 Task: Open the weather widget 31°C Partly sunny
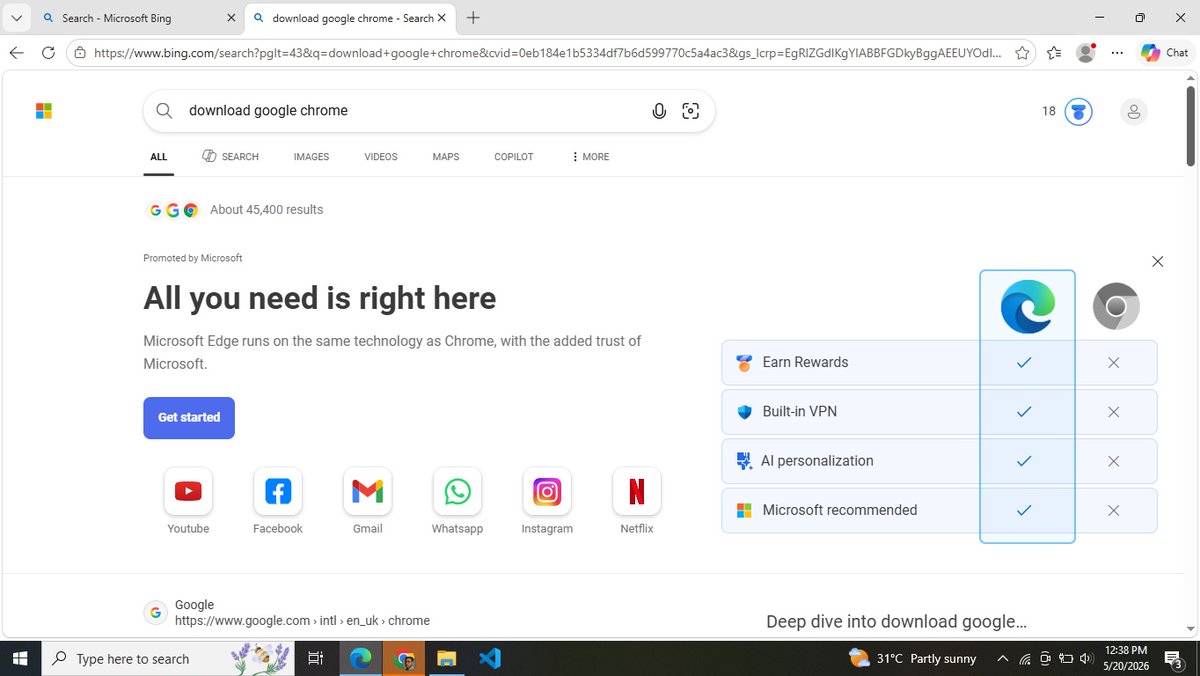pyautogui.click(x=912, y=659)
